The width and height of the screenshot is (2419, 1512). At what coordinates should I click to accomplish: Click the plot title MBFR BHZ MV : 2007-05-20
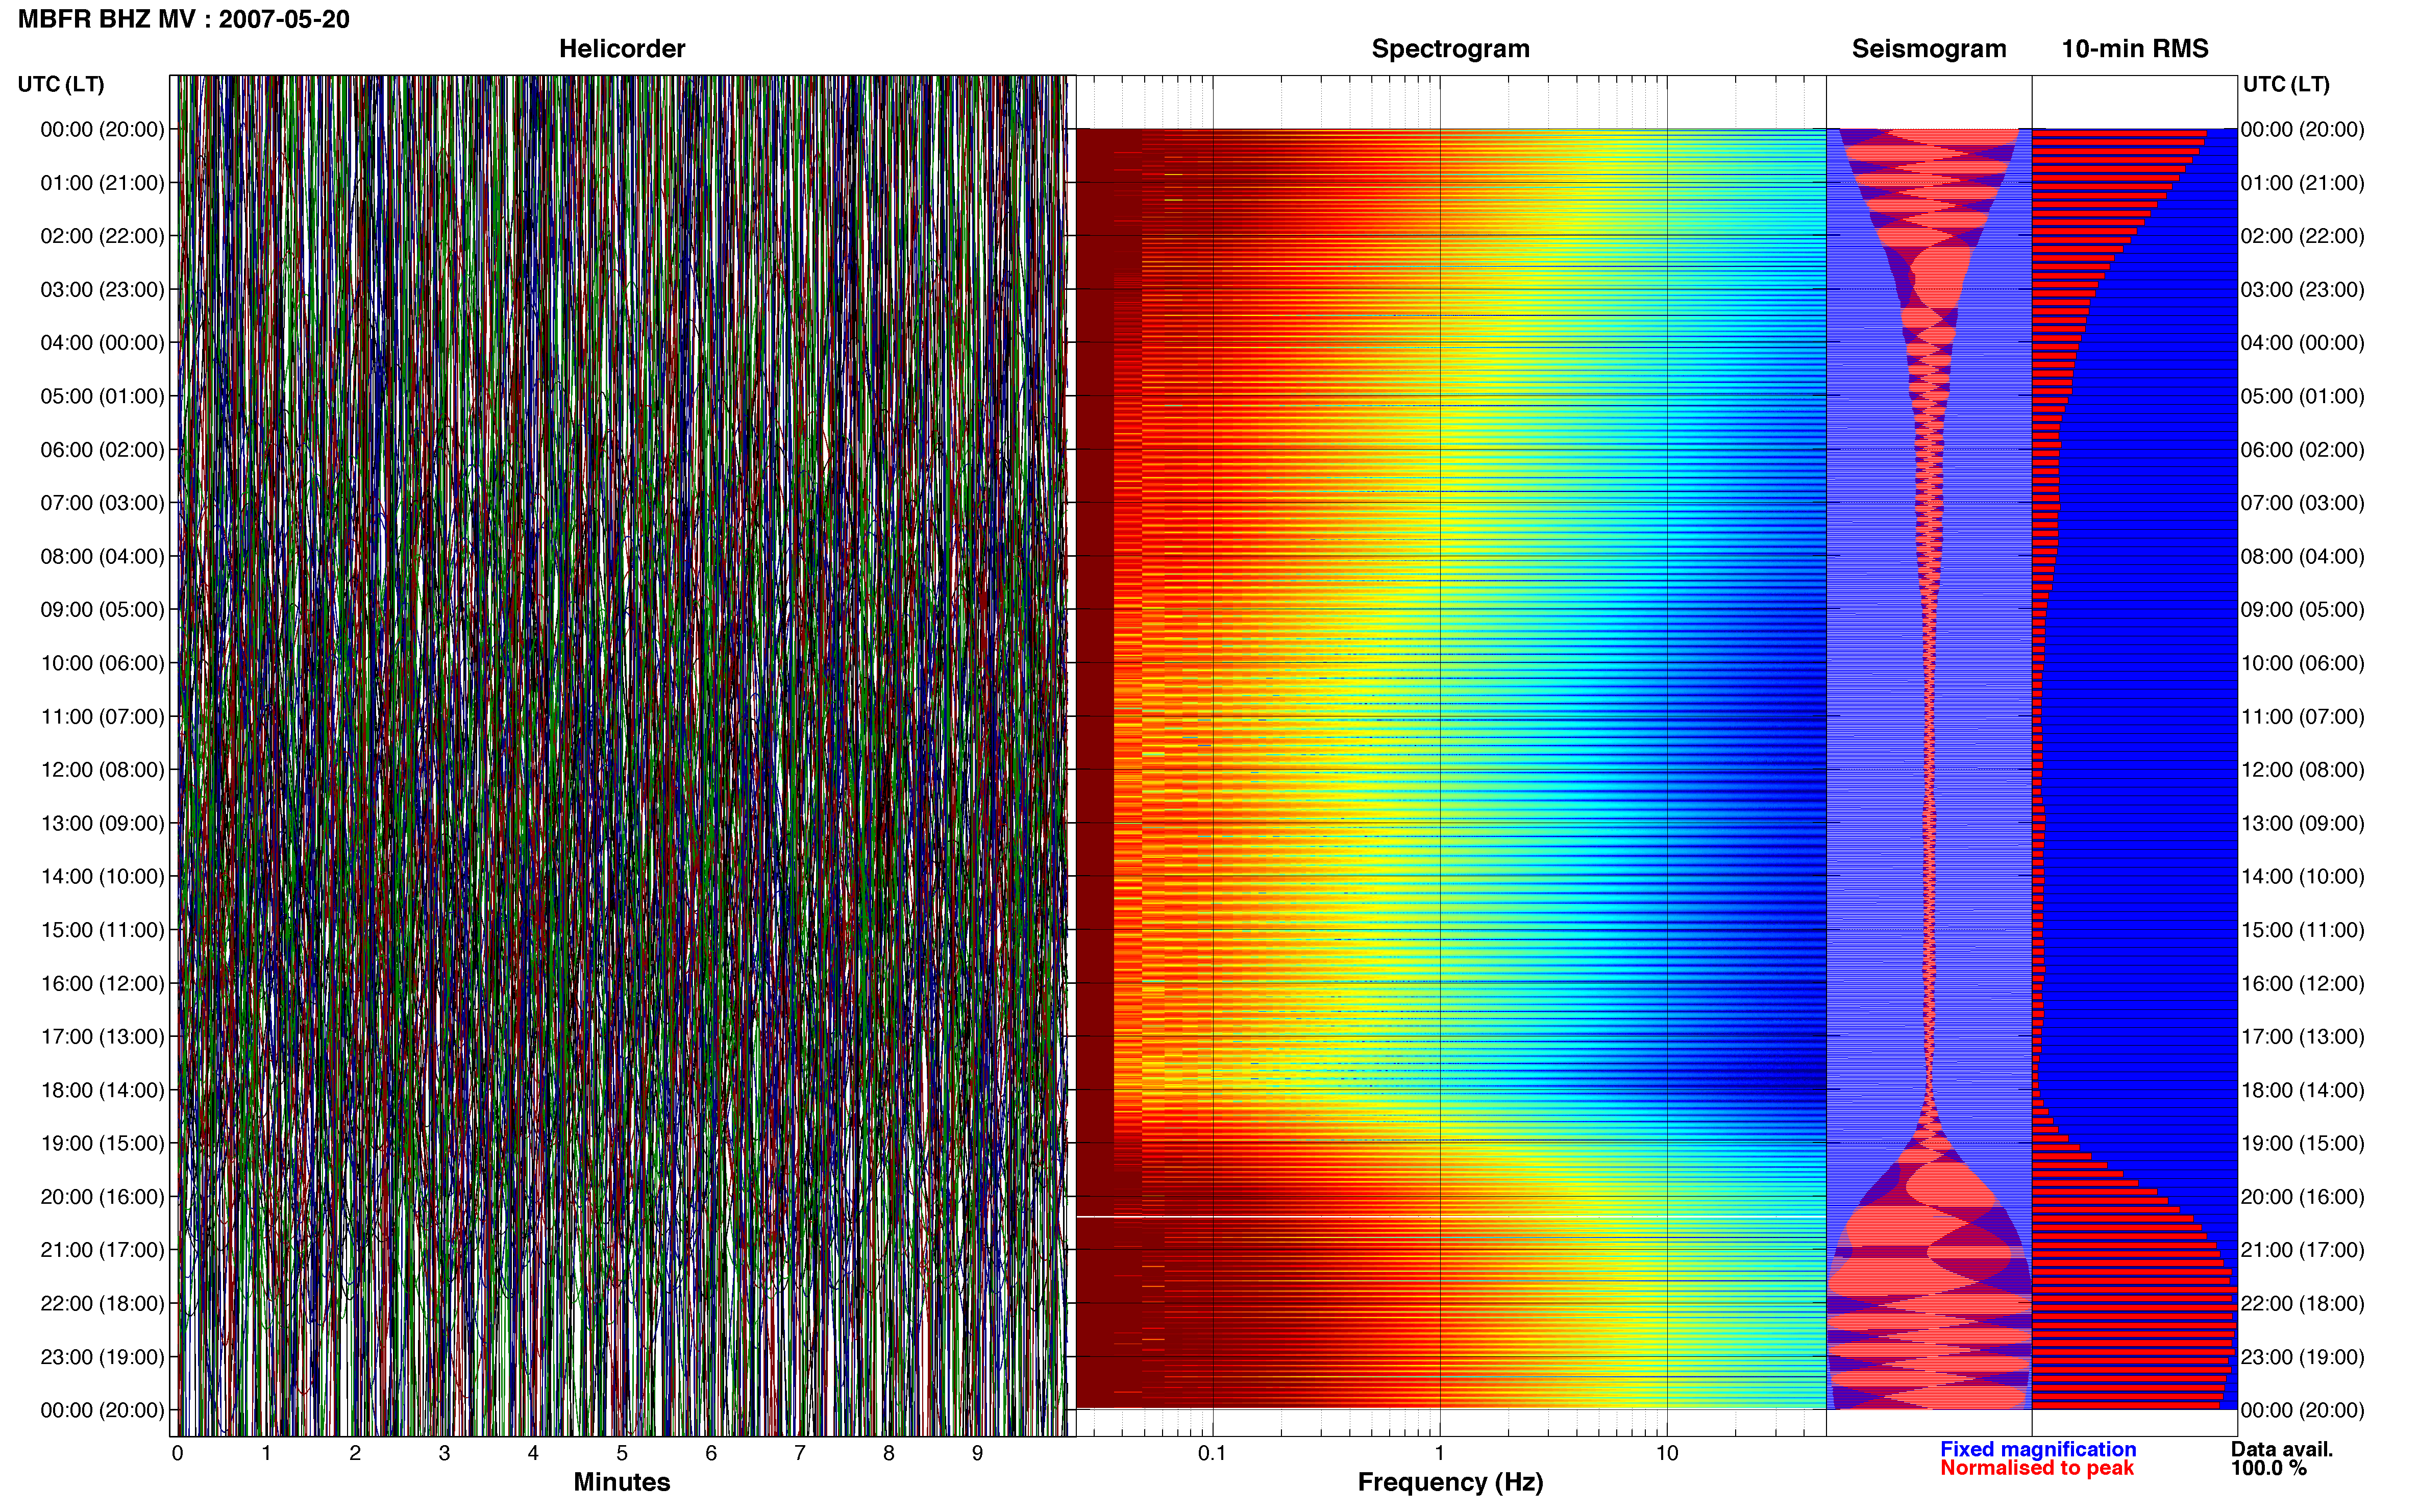coord(184,19)
